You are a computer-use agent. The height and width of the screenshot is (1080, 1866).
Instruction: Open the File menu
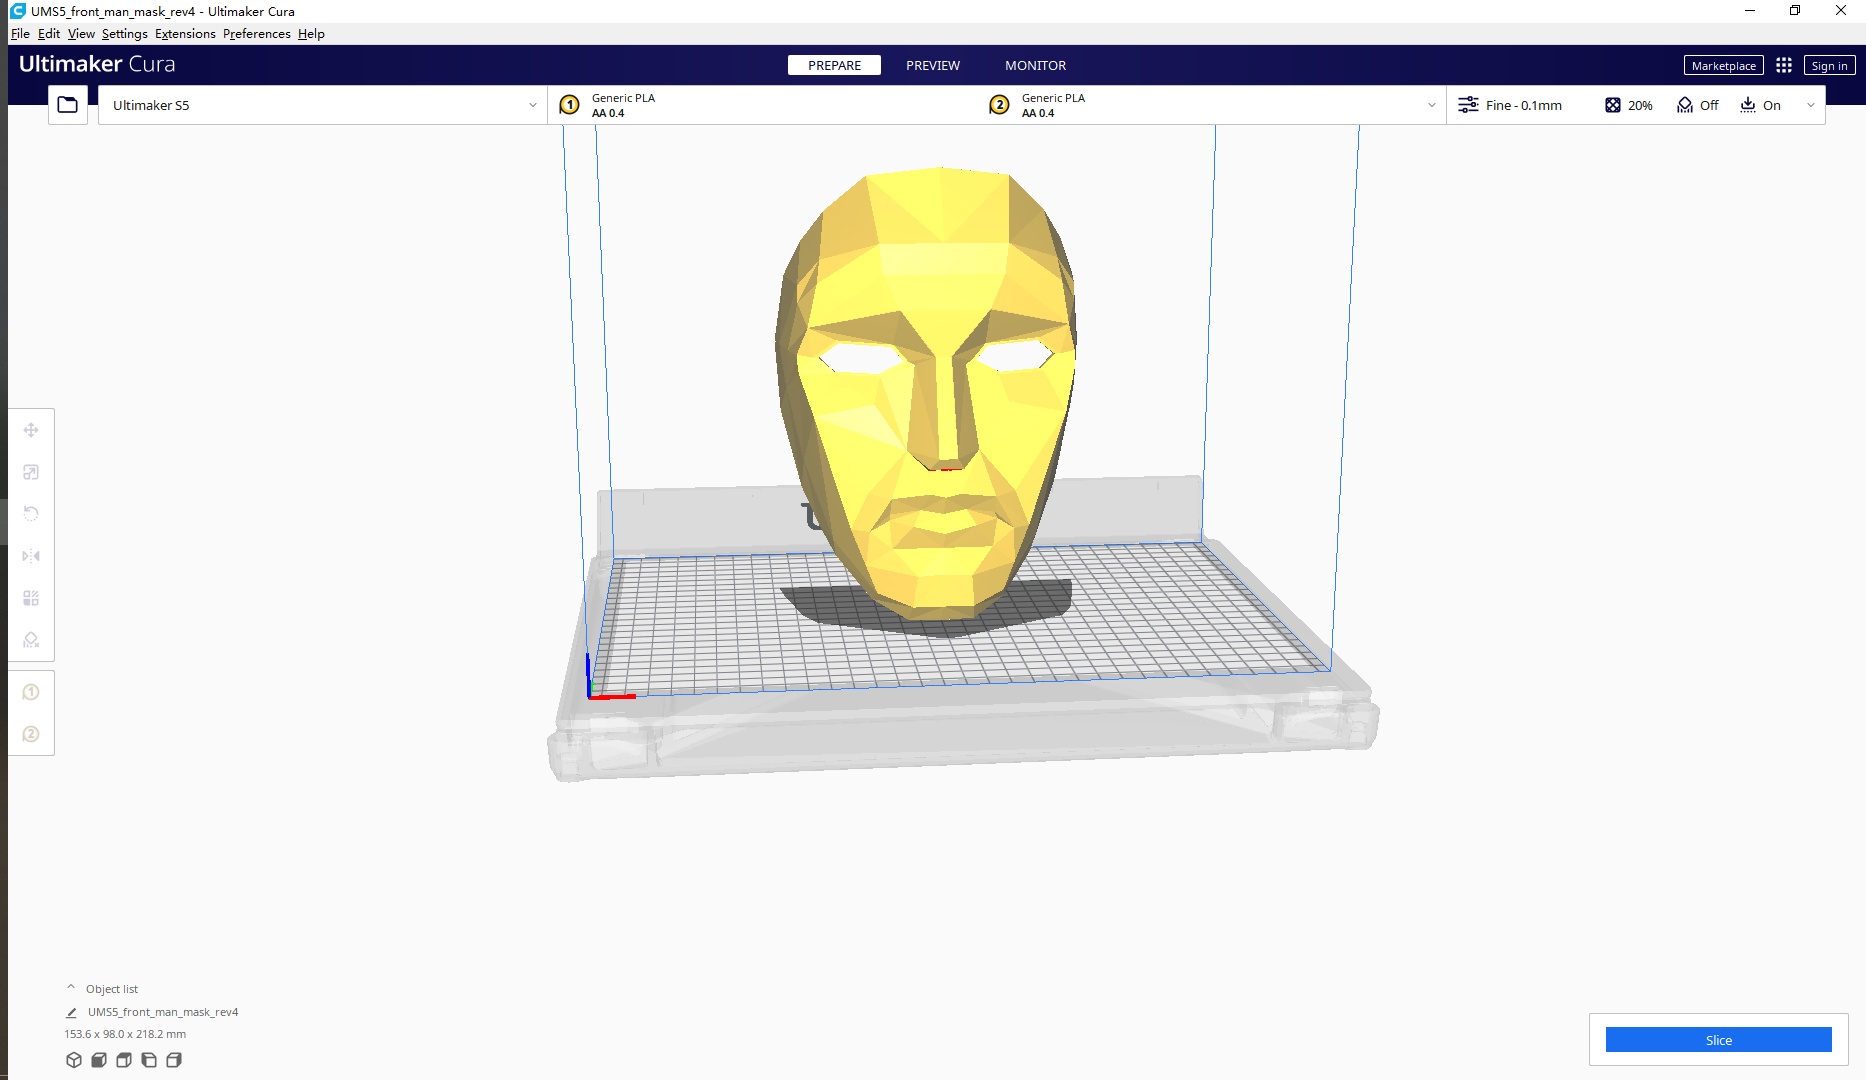20,34
